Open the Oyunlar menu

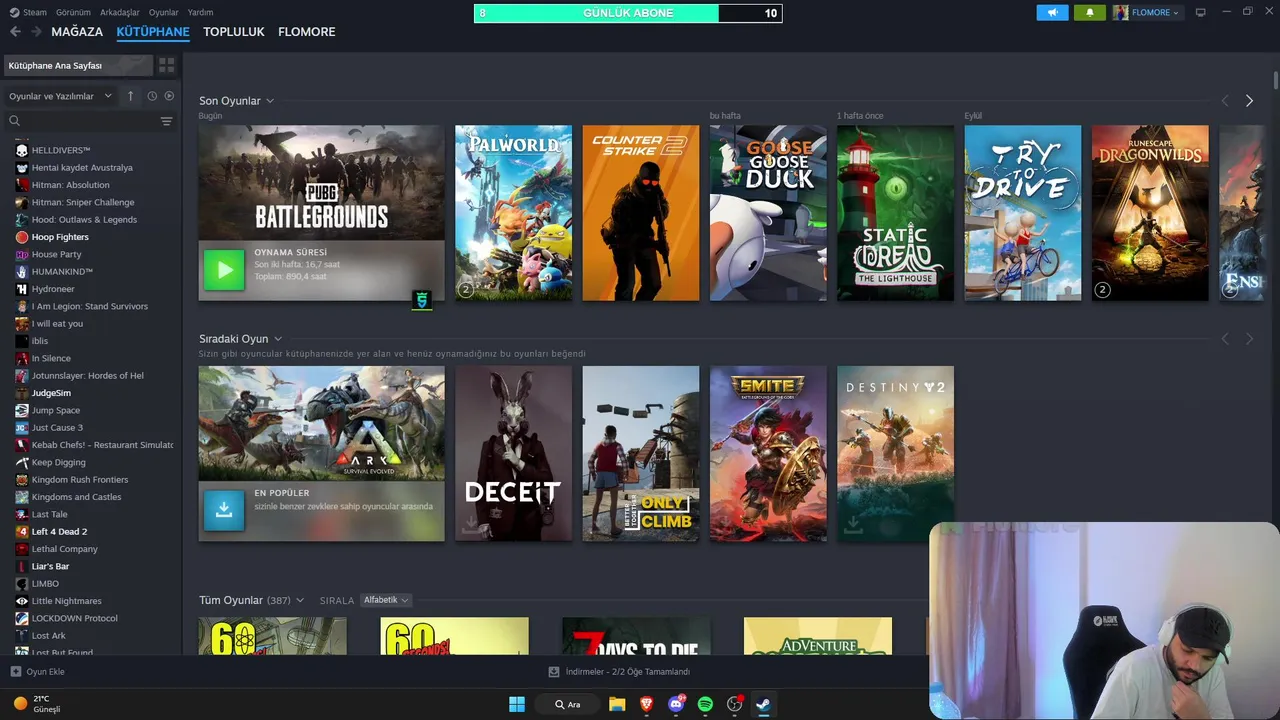click(x=164, y=12)
